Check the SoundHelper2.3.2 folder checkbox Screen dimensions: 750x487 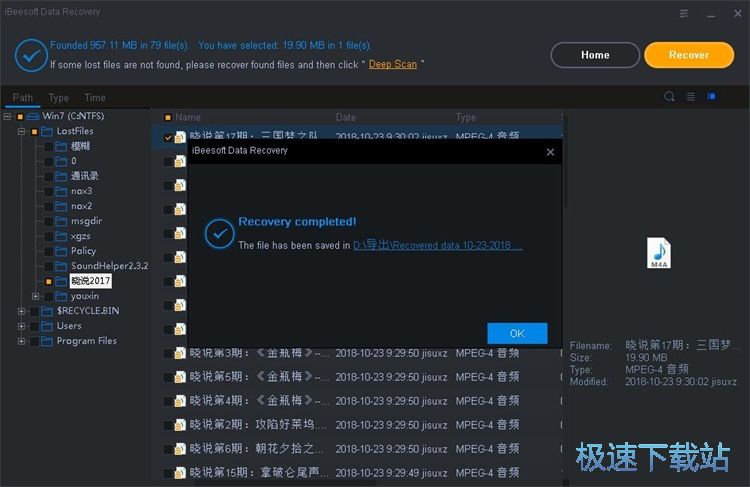pyautogui.click(x=49, y=266)
